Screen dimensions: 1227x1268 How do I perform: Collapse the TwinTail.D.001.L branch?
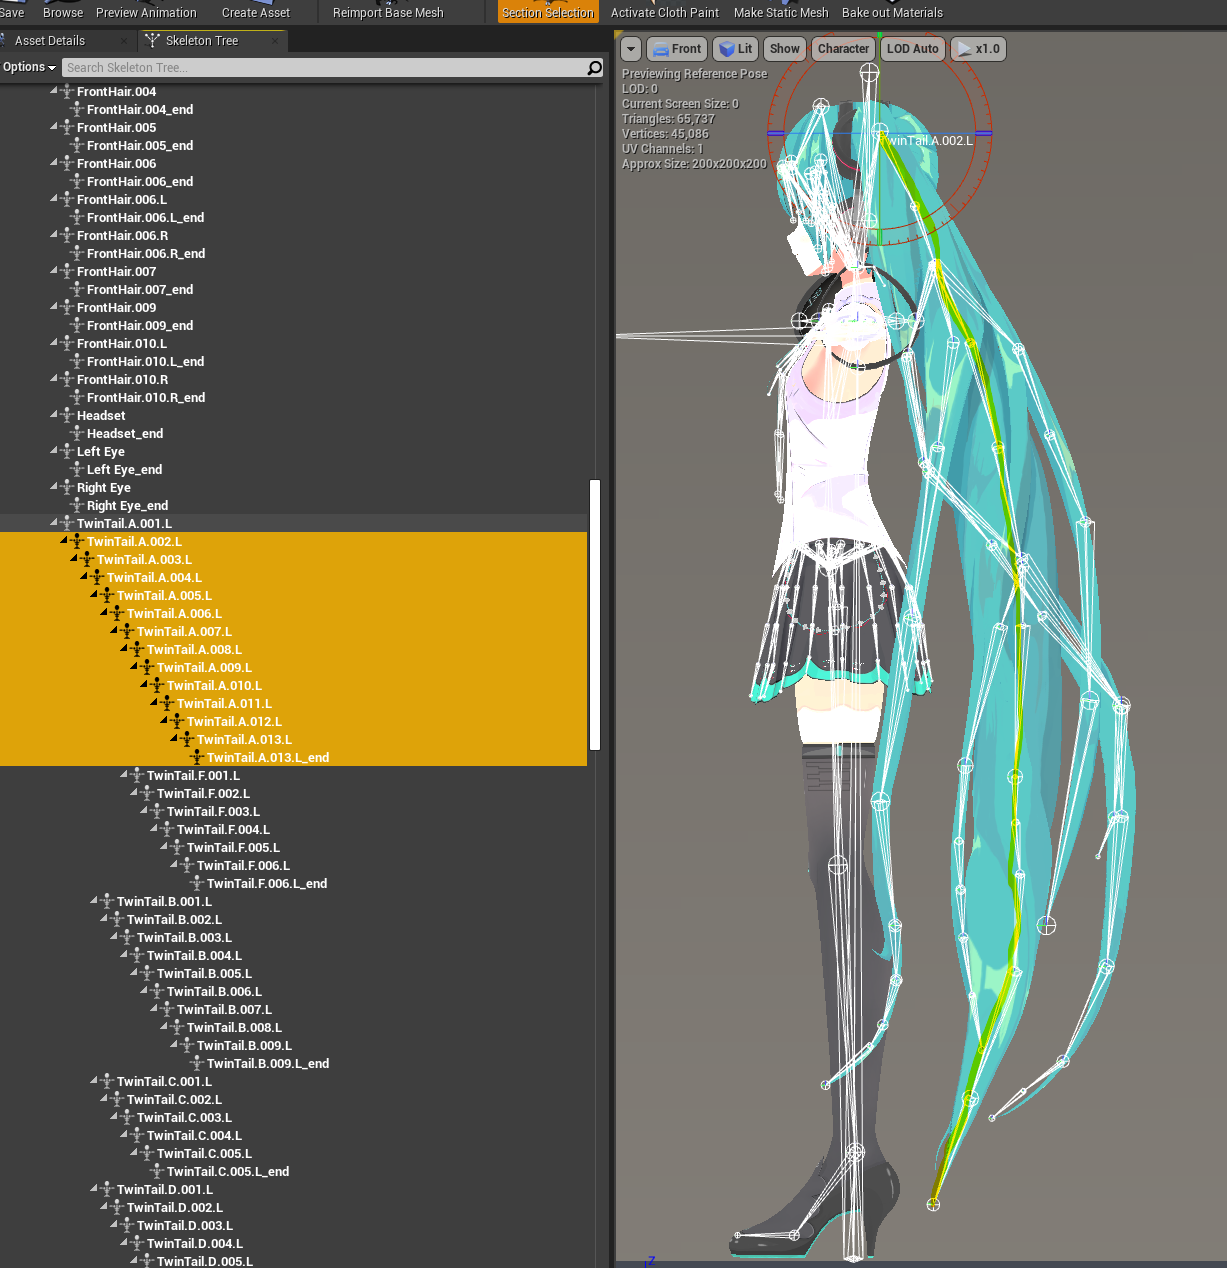pyautogui.click(x=94, y=1188)
